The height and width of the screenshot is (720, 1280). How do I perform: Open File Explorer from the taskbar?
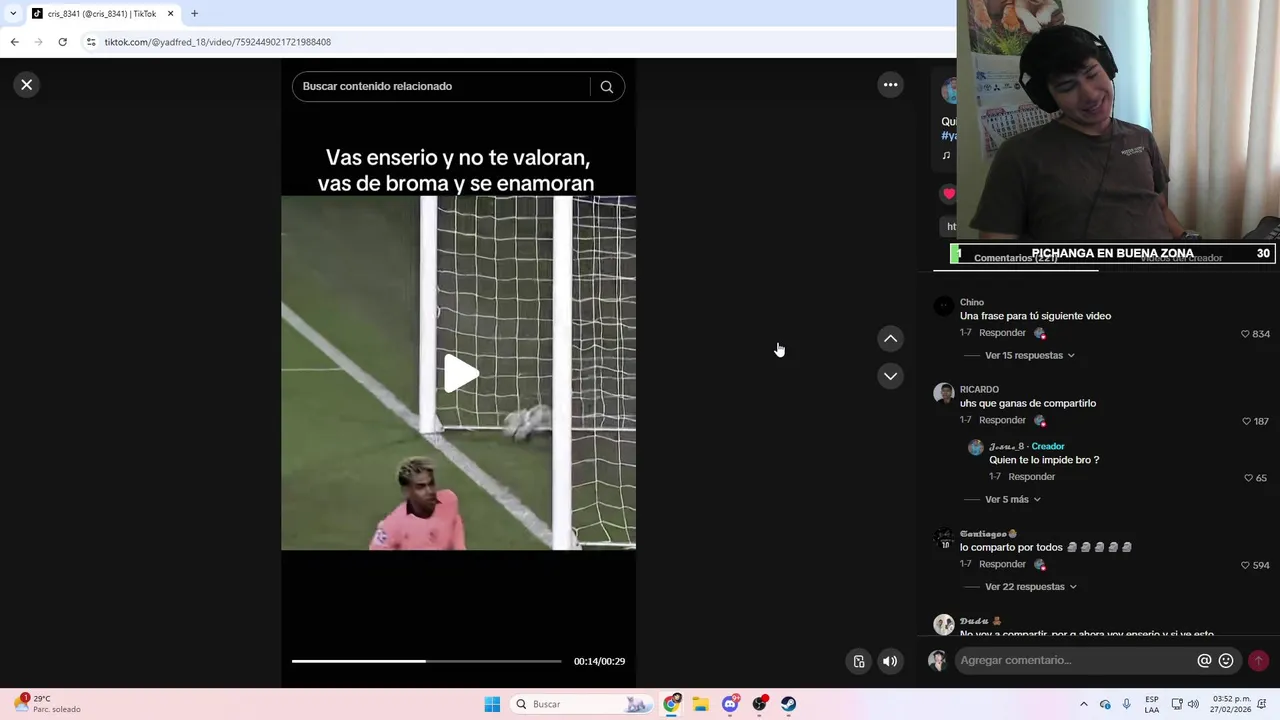tap(700, 704)
